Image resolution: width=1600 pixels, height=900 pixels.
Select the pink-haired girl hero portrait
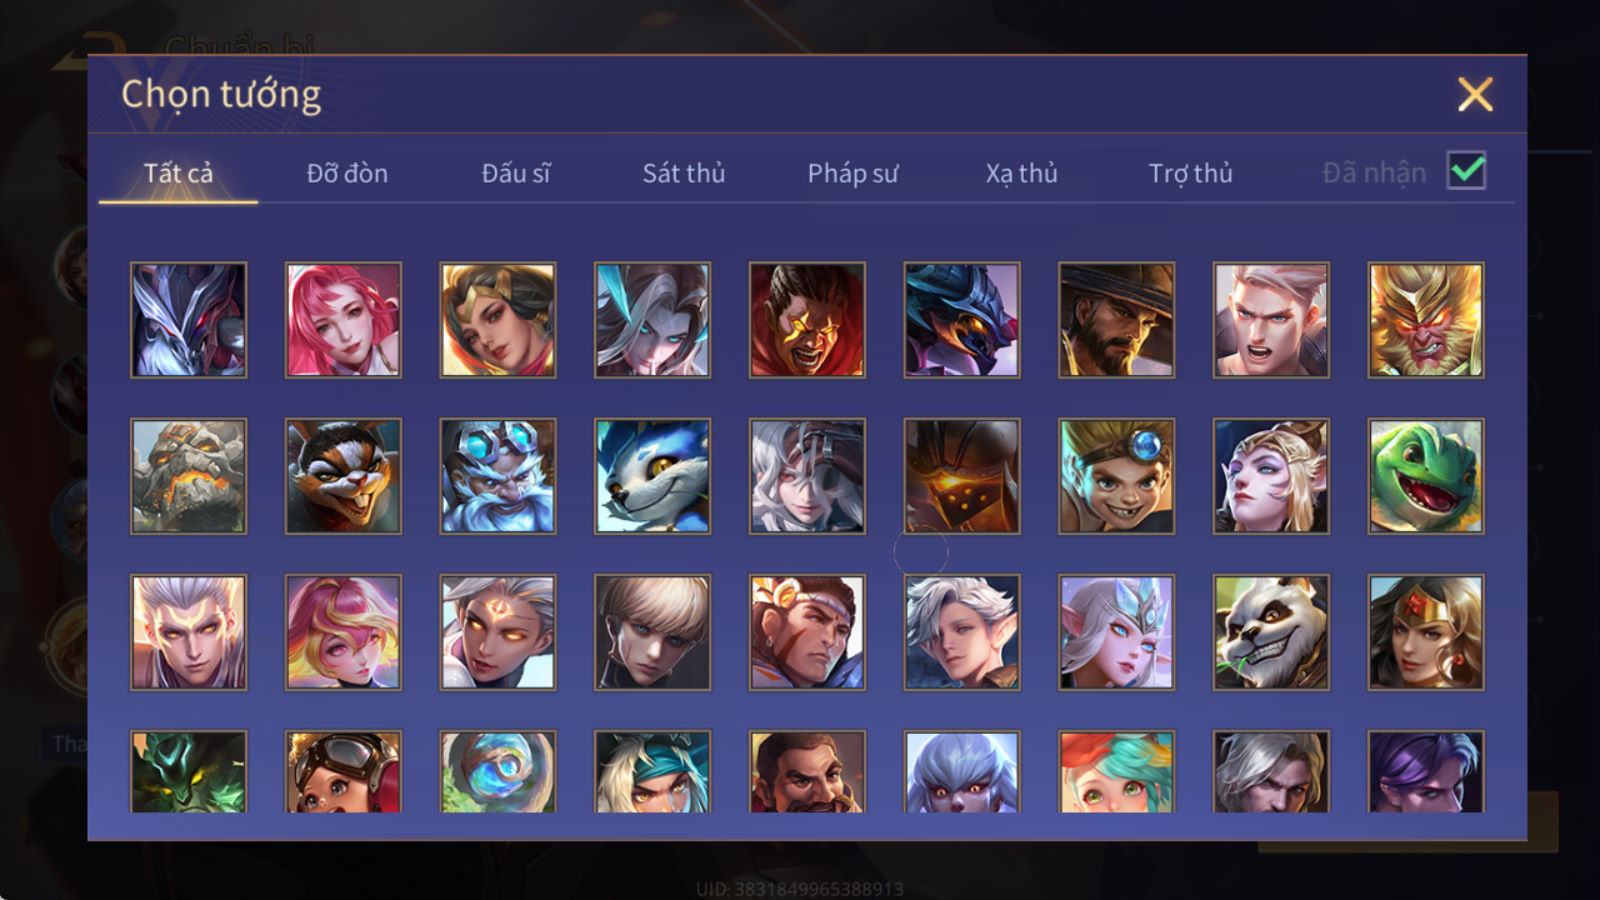pos(343,320)
